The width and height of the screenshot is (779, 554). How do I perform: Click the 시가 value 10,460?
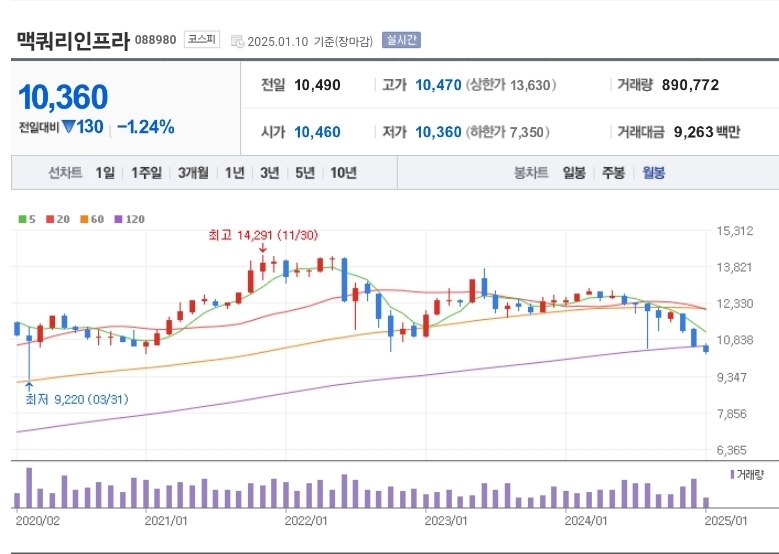[x=317, y=132]
